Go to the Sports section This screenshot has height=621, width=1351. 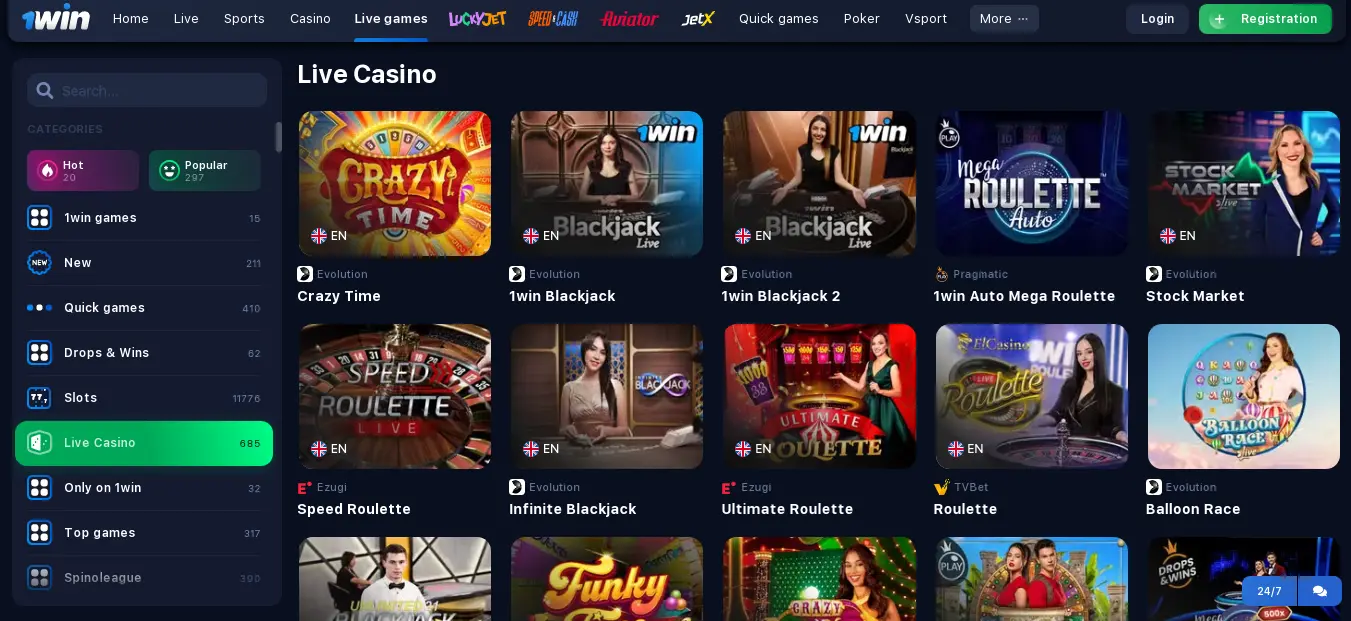(244, 19)
